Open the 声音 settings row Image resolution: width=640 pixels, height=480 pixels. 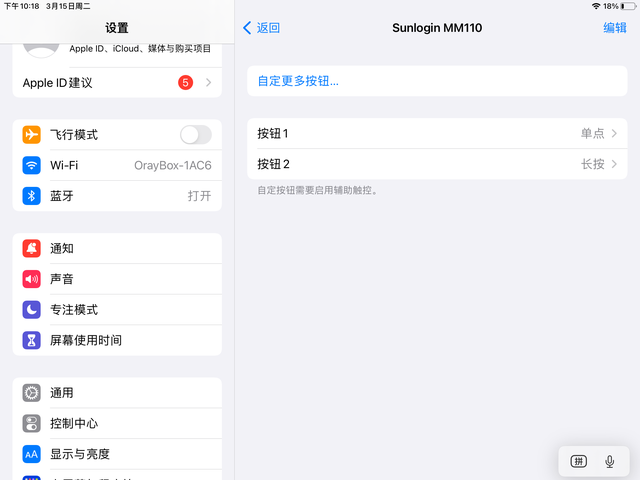pos(117,279)
